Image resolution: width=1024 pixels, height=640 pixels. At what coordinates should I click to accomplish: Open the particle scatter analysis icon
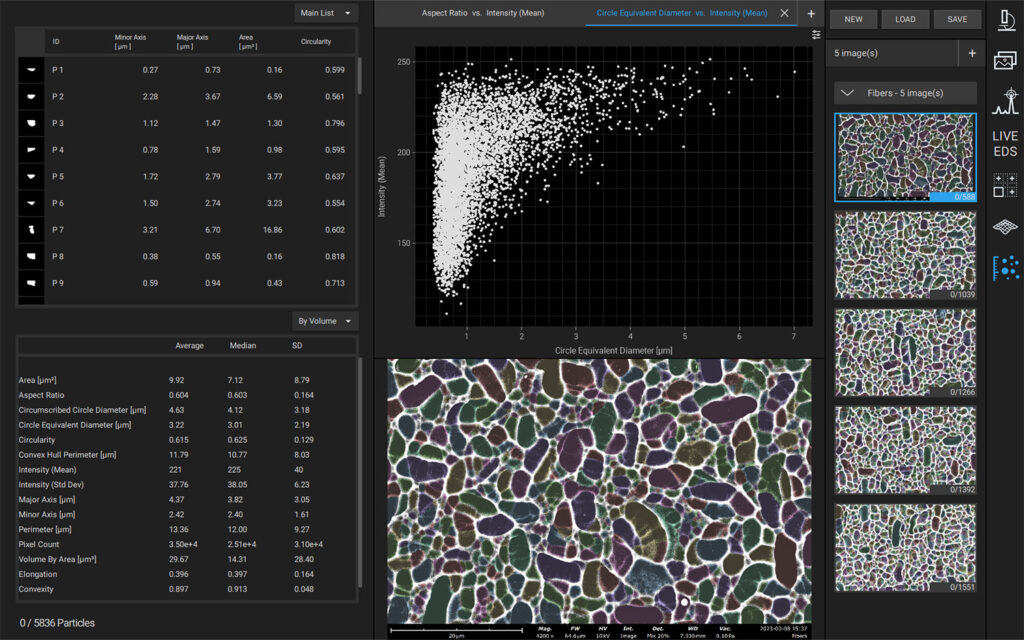pos(1004,265)
